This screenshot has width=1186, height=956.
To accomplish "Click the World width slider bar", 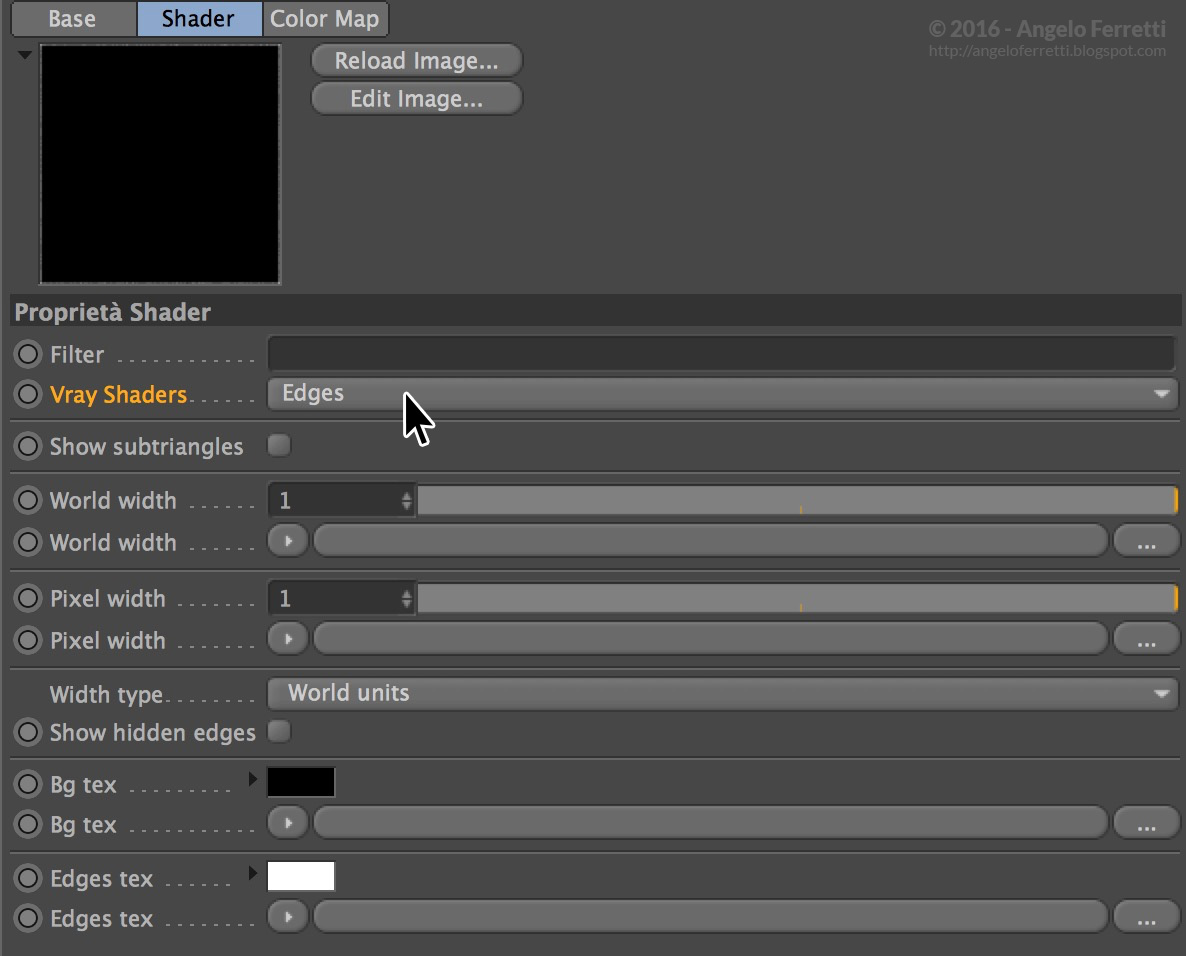I will click(797, 501).
